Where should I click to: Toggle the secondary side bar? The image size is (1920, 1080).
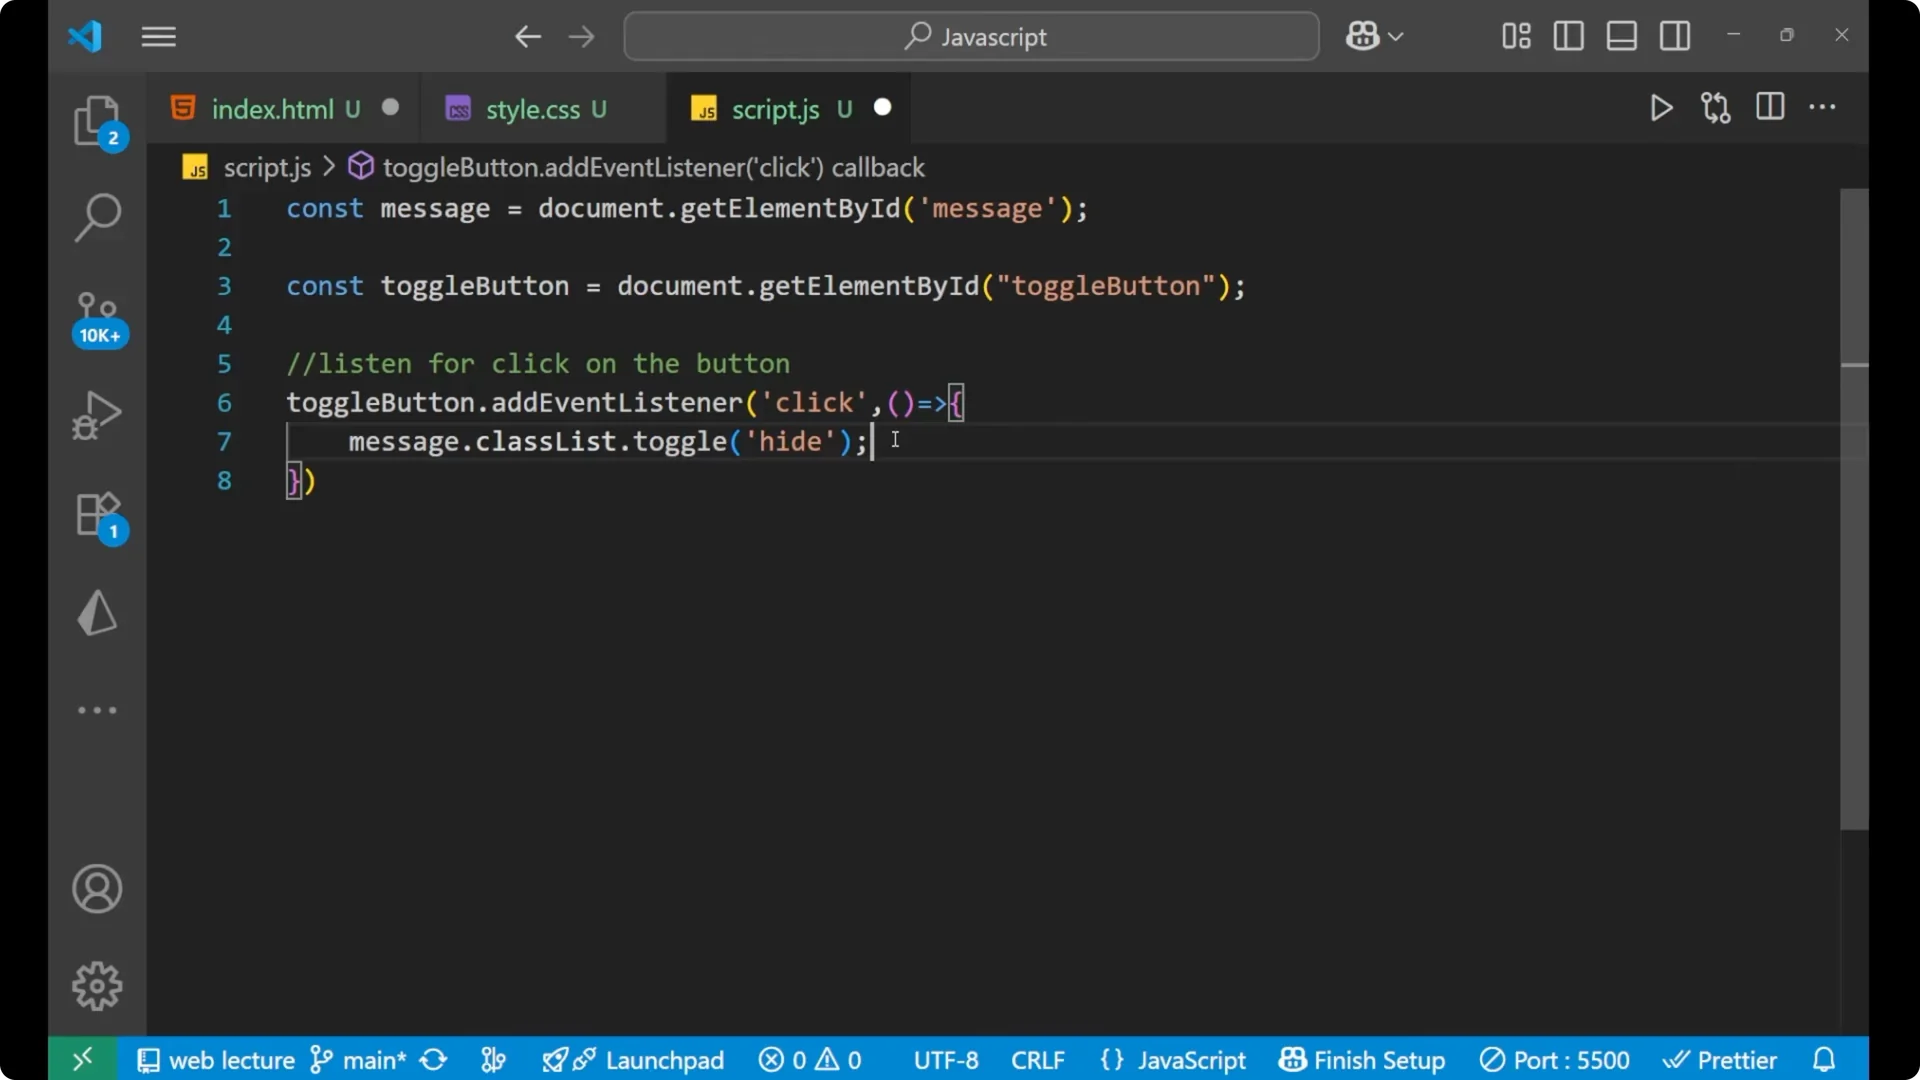[1675, 36]
